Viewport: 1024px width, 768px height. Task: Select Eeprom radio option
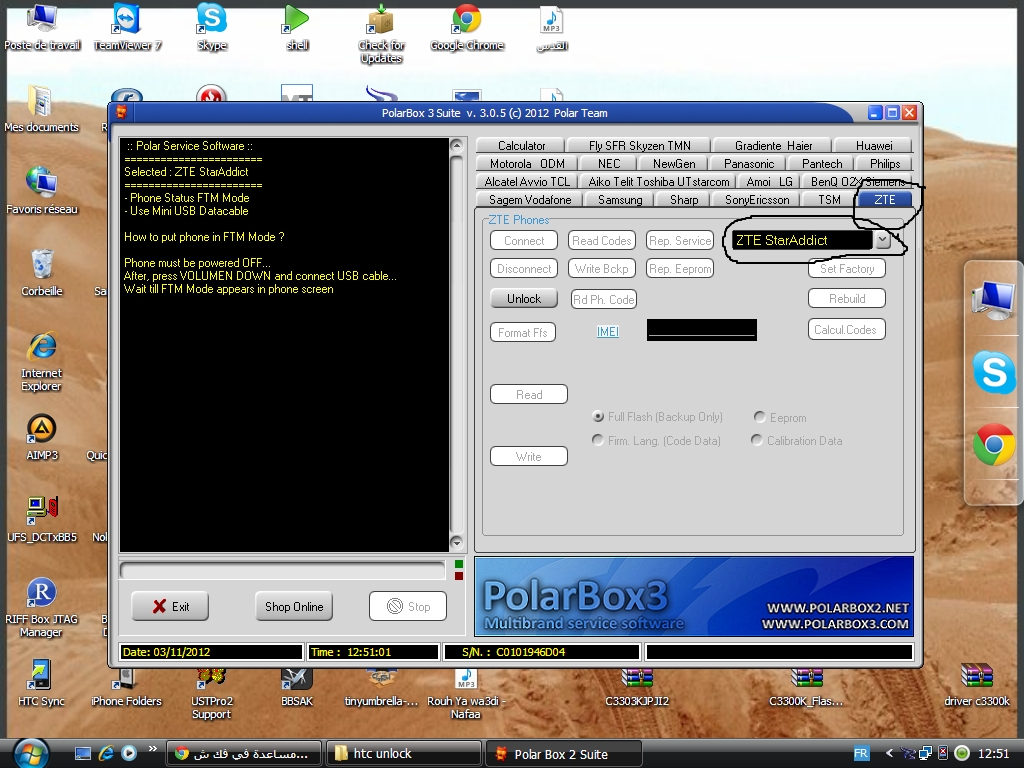pos(760,417)
